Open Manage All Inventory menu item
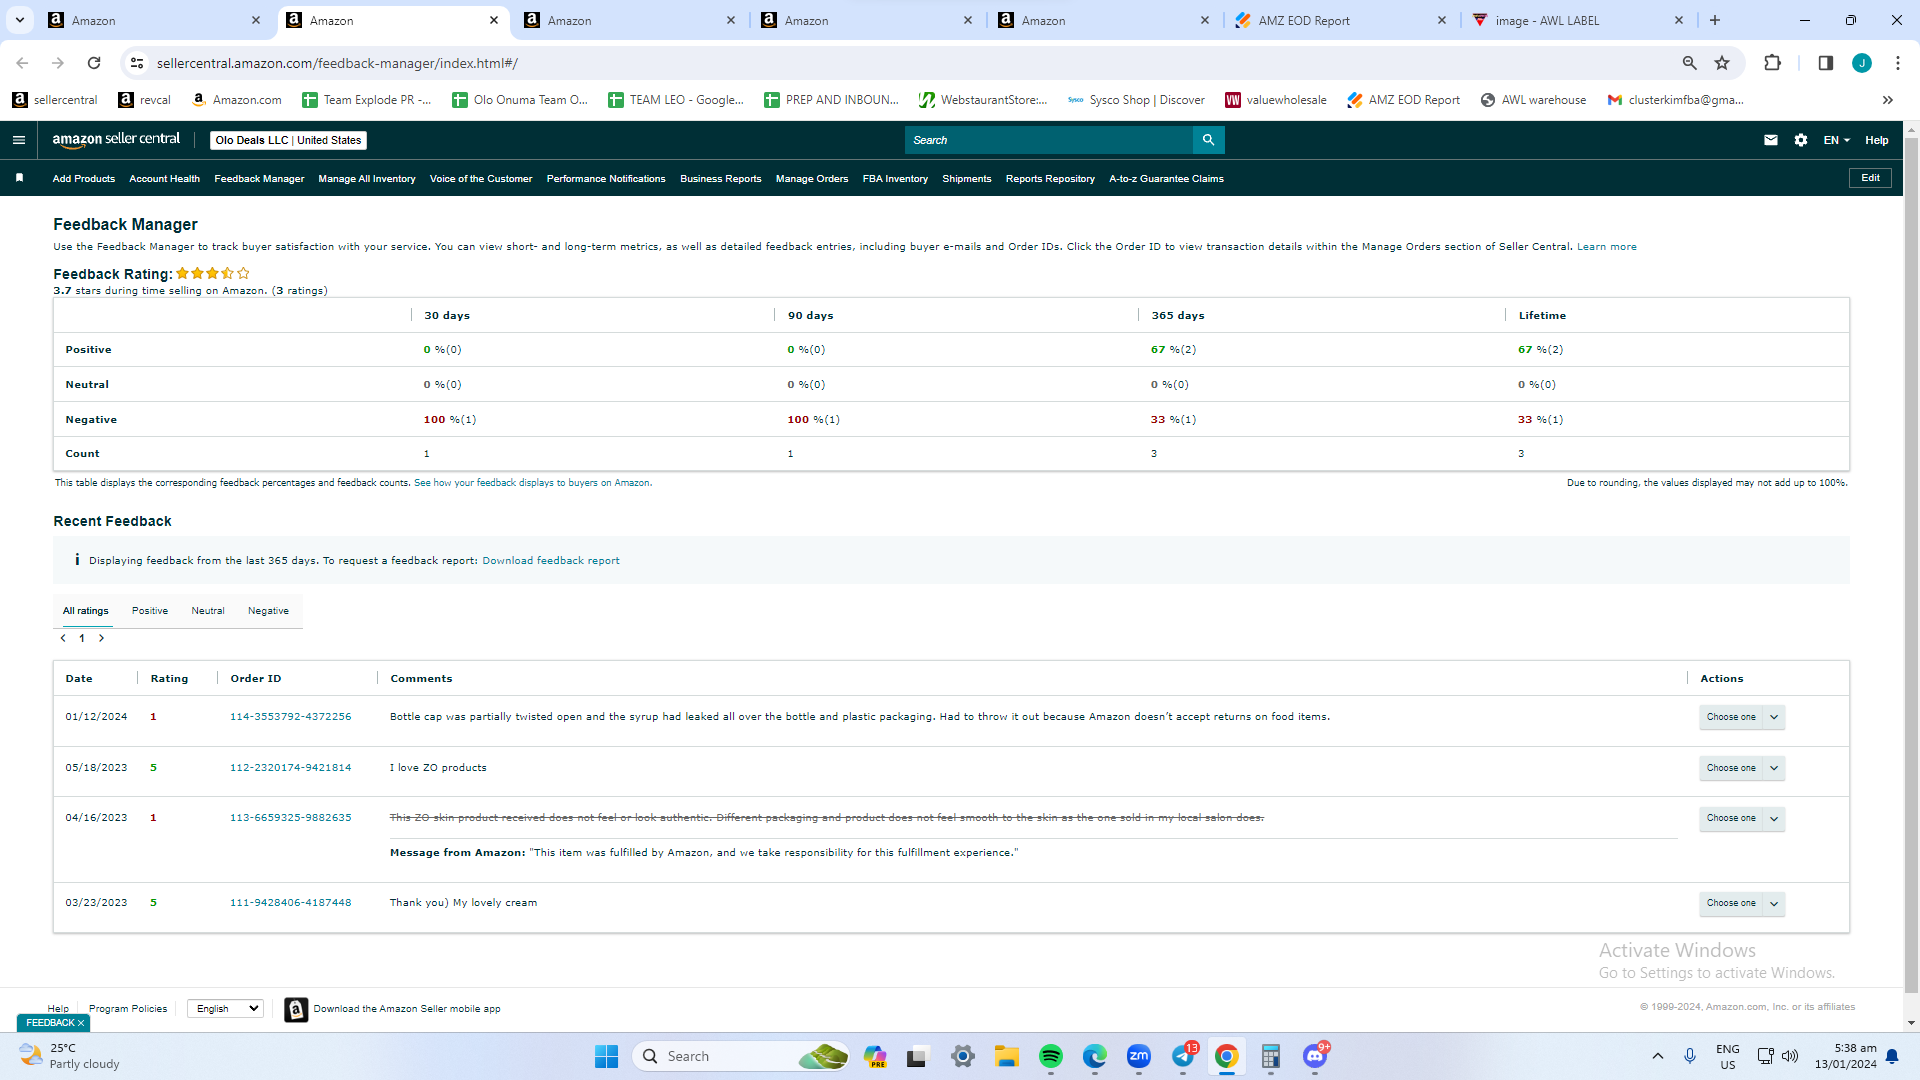The height and width of the screenshot is (1080, 1920). click(367, 179)
